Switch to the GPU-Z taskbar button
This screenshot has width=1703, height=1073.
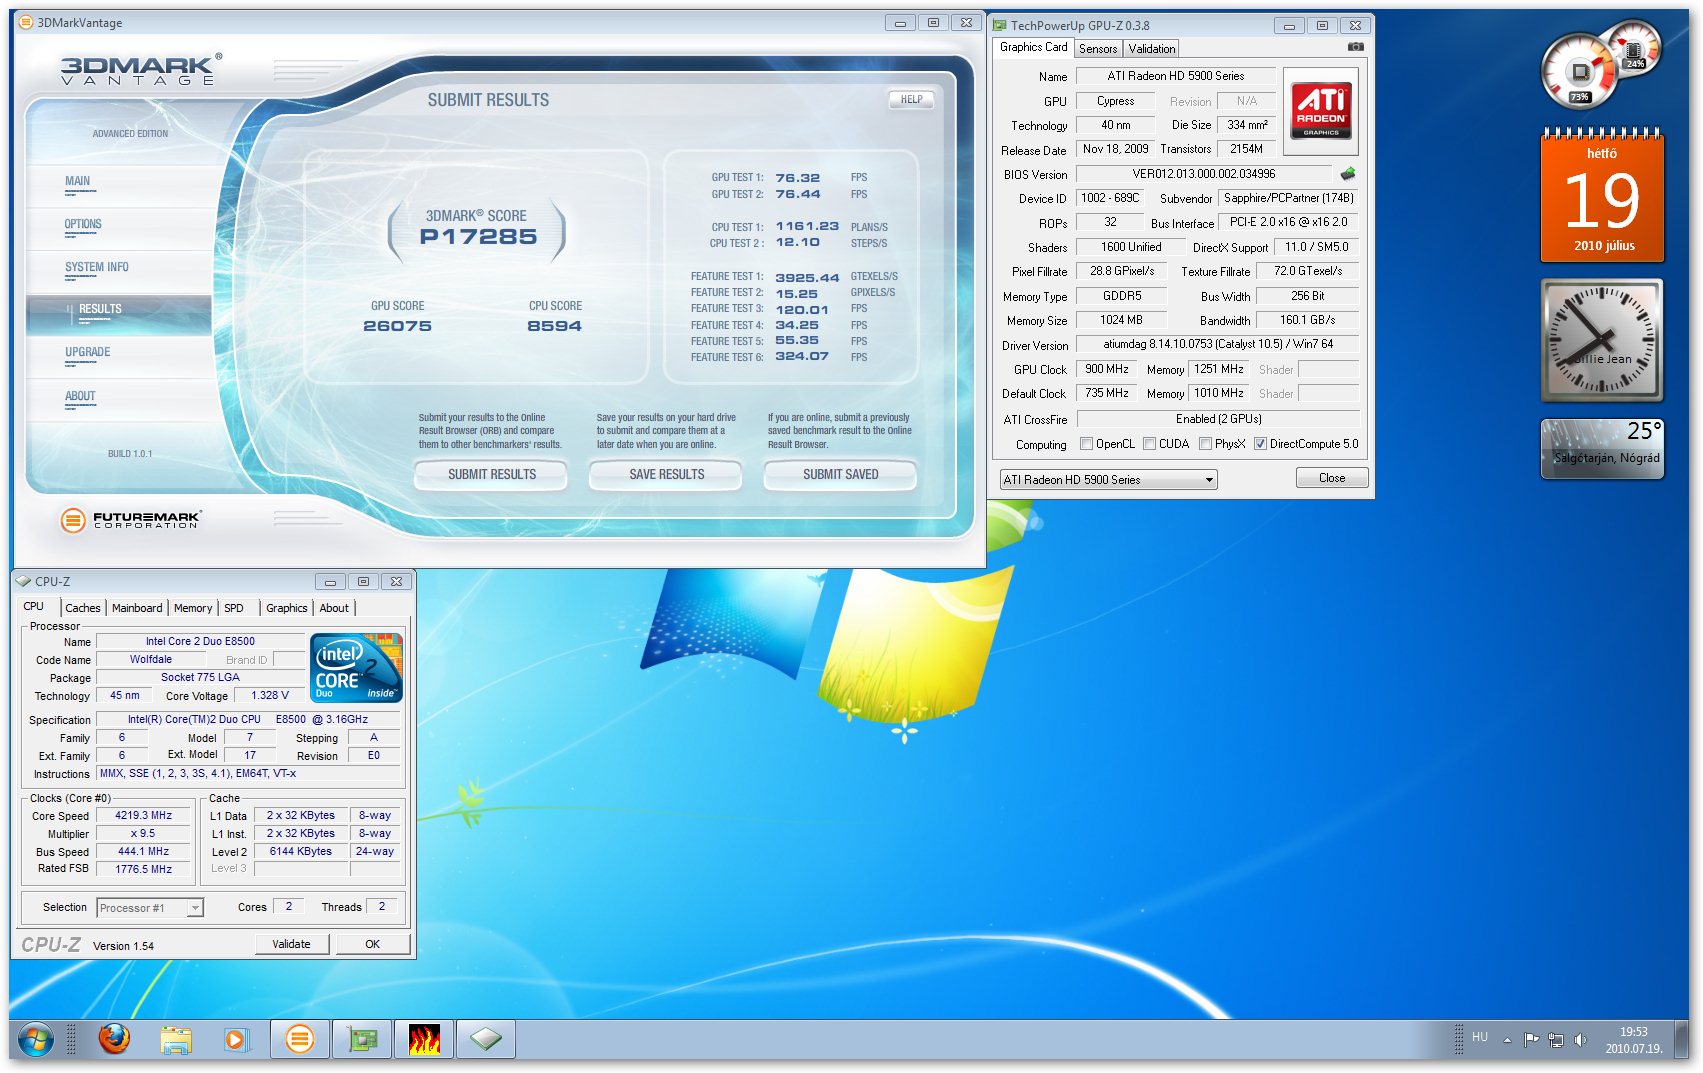[362, 1040]
